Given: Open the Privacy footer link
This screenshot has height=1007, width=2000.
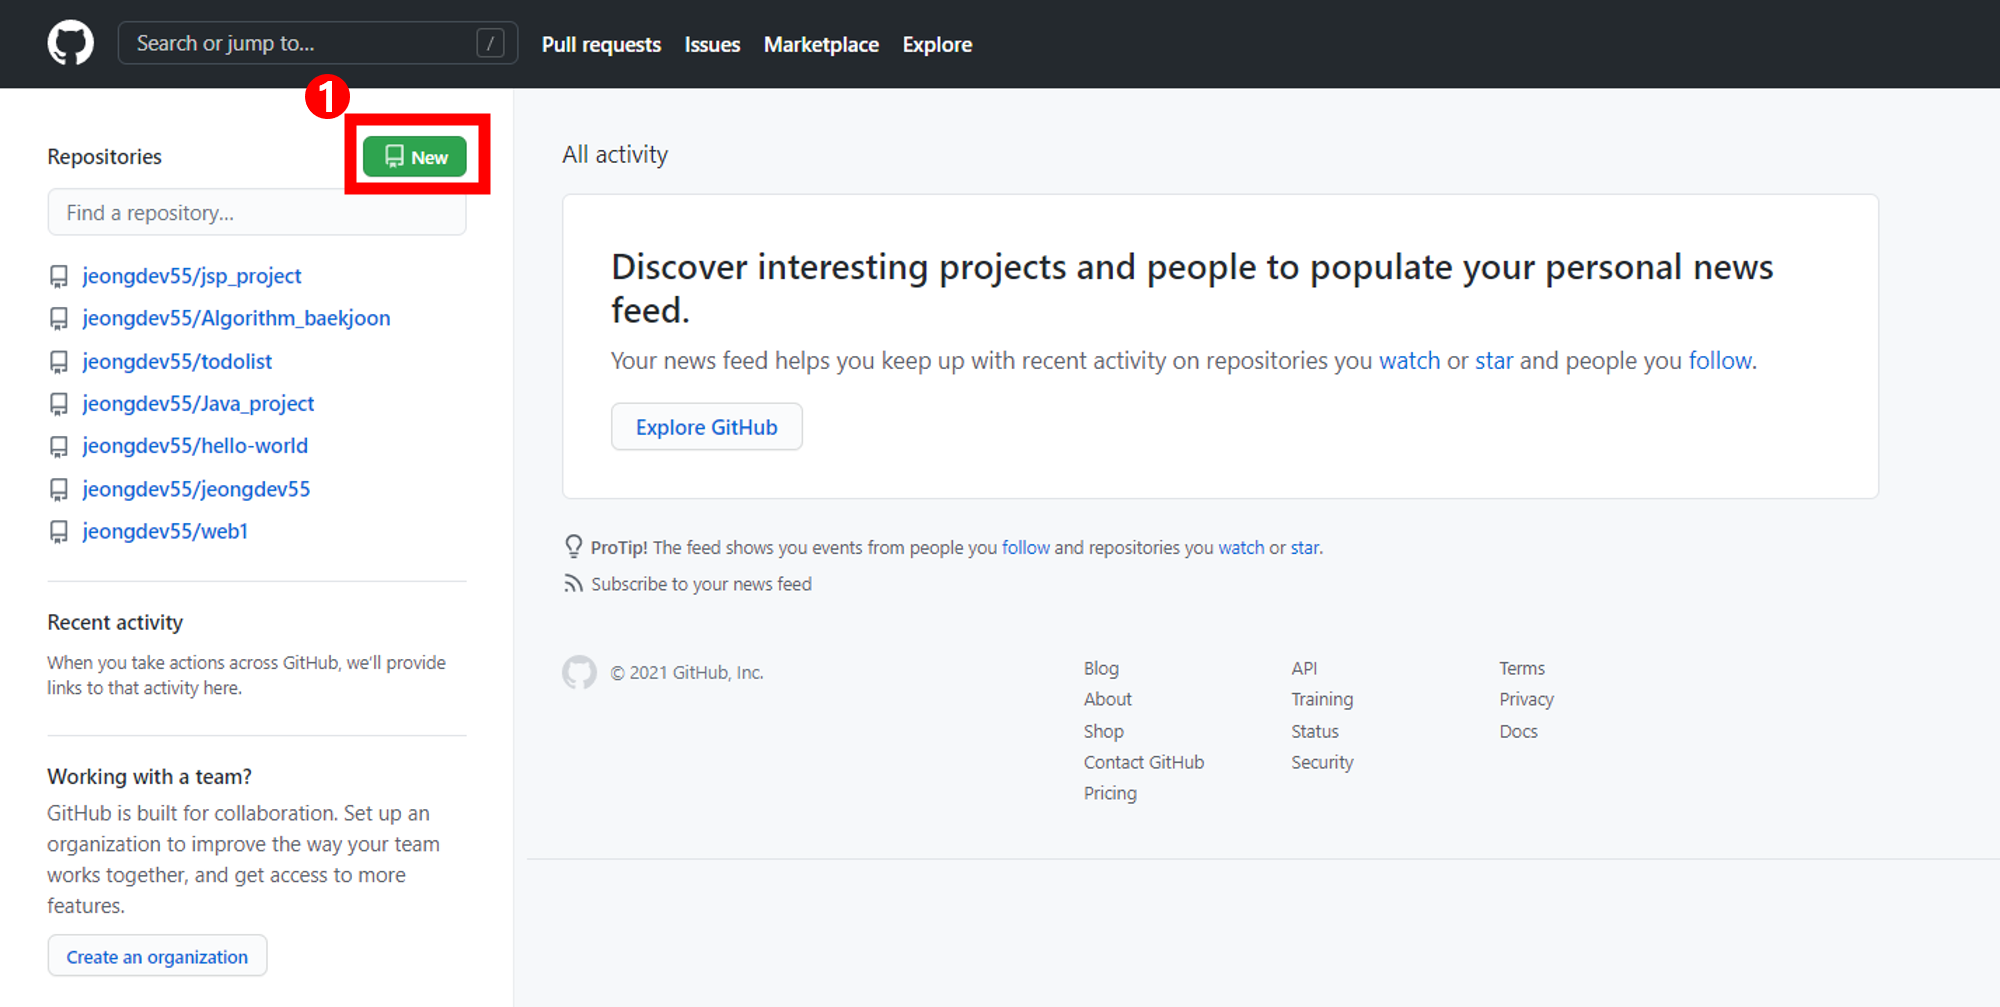Looking at the screenshot, I should [x=1526, y=699].
